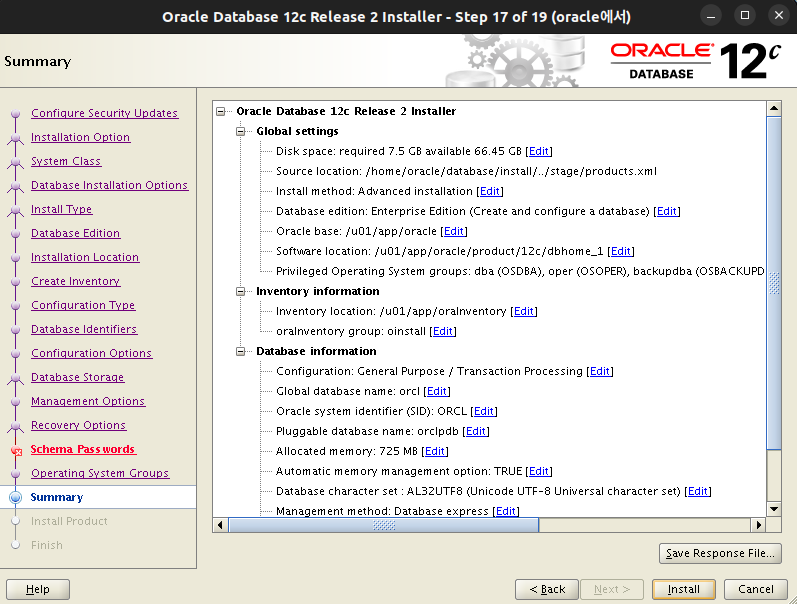Viewport: 797px width, 604px height.
Task: Collapse the Global settings section
Action: tap(240, 131)
